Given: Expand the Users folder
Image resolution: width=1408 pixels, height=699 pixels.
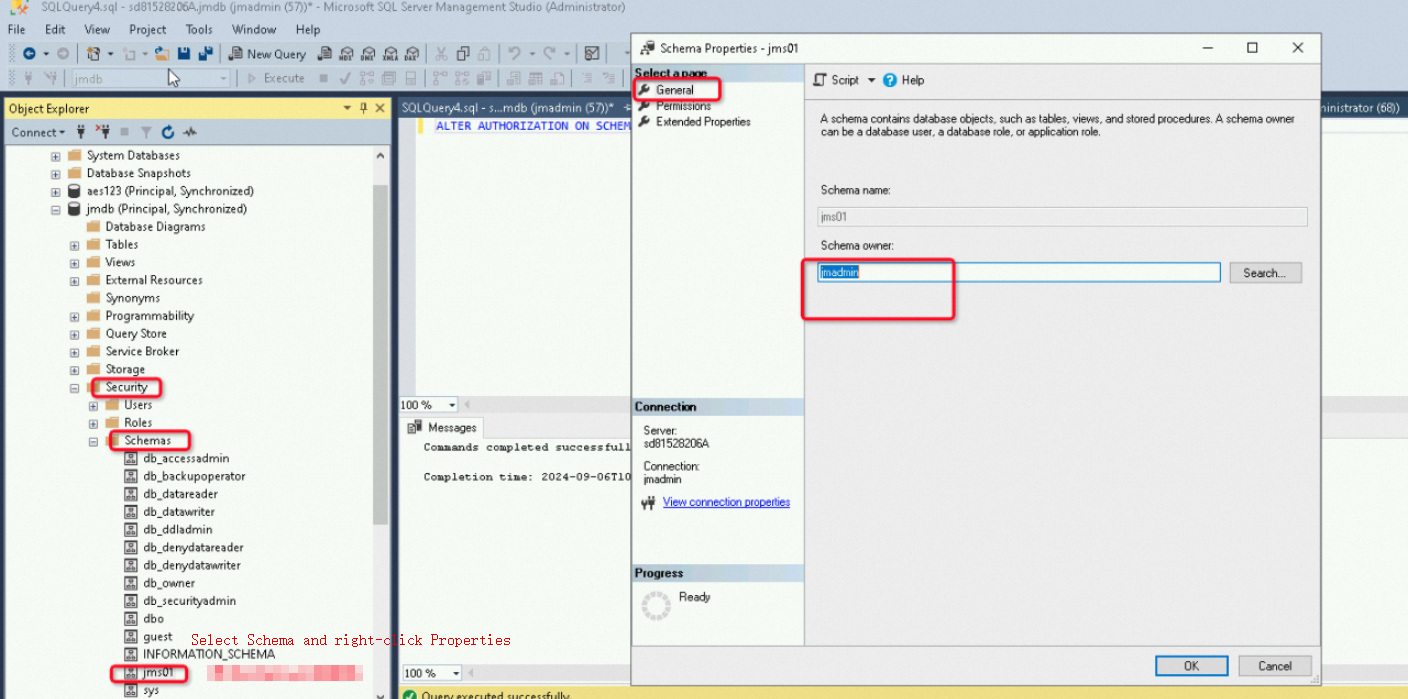Looking at the screenshot, I should pyautogui.click(x=93, y=406).
